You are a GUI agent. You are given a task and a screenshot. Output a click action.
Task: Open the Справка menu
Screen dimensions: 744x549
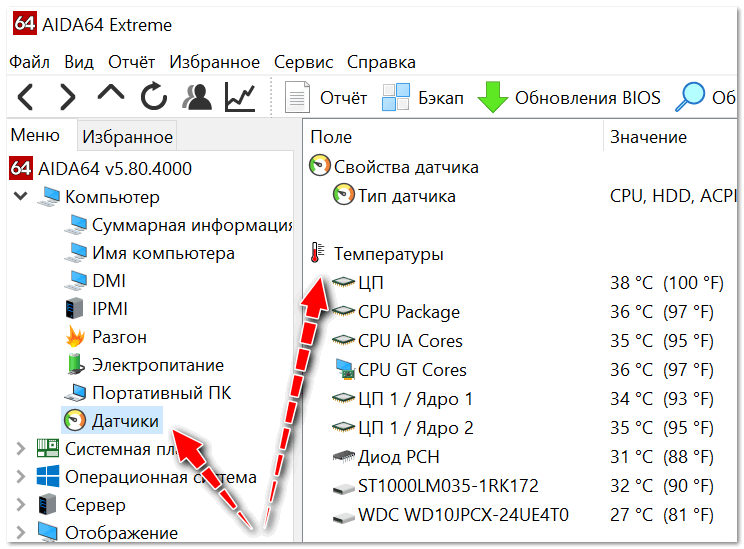pyautogui.click(x=381, y=62)
